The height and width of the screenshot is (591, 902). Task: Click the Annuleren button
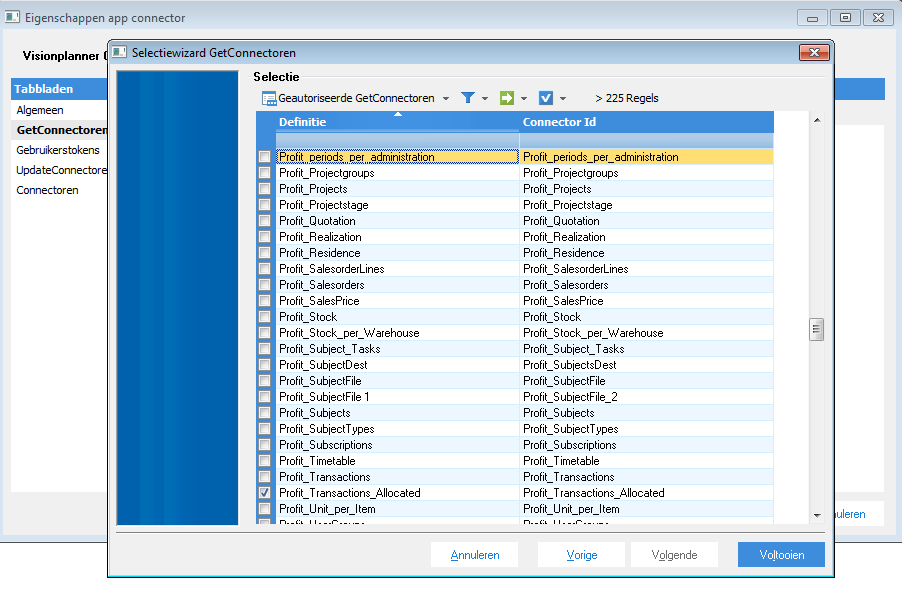[x=475, y=555]
